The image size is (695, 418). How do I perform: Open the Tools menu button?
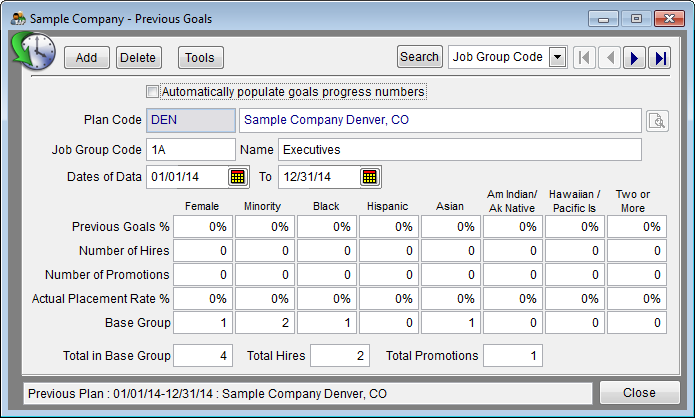point(201,58)
